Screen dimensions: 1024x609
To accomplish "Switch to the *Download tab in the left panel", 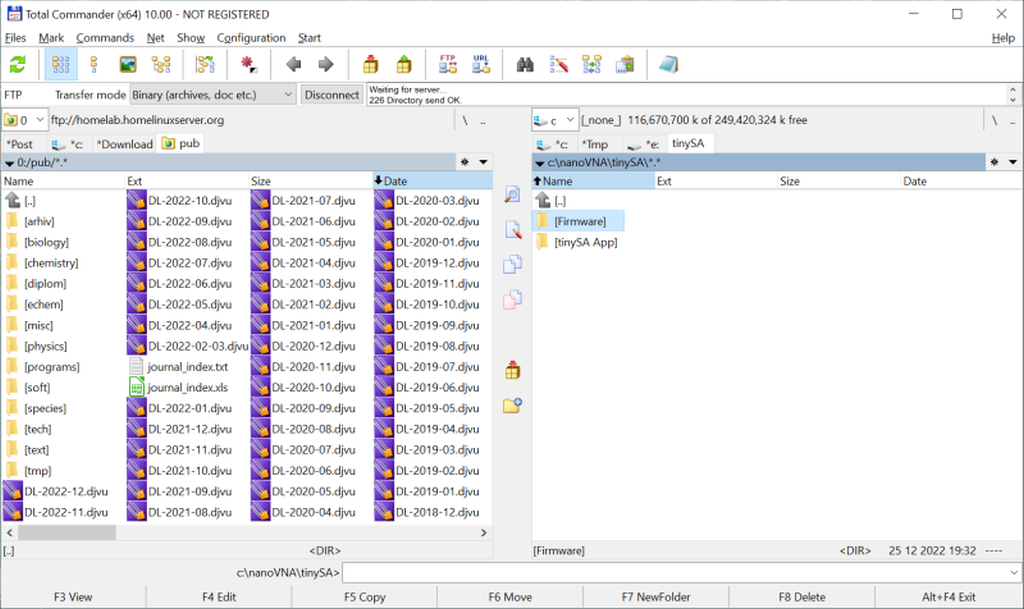I will pyautogui.click(x=124, y=144).
